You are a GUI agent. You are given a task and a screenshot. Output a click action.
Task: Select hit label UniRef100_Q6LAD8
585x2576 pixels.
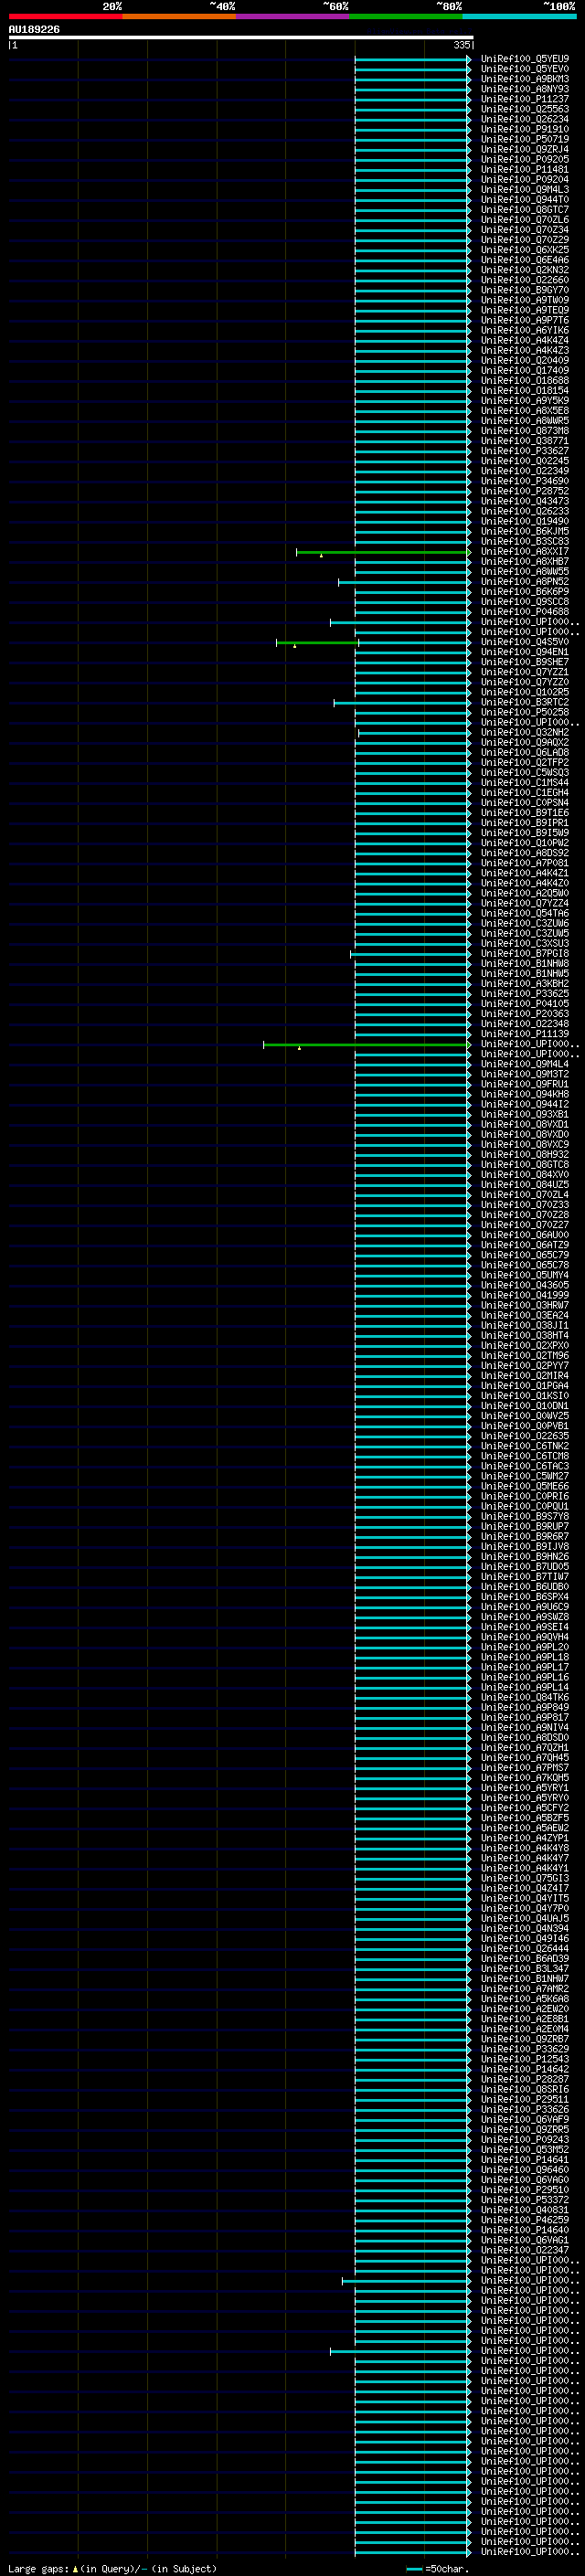(x=525, y=753)
